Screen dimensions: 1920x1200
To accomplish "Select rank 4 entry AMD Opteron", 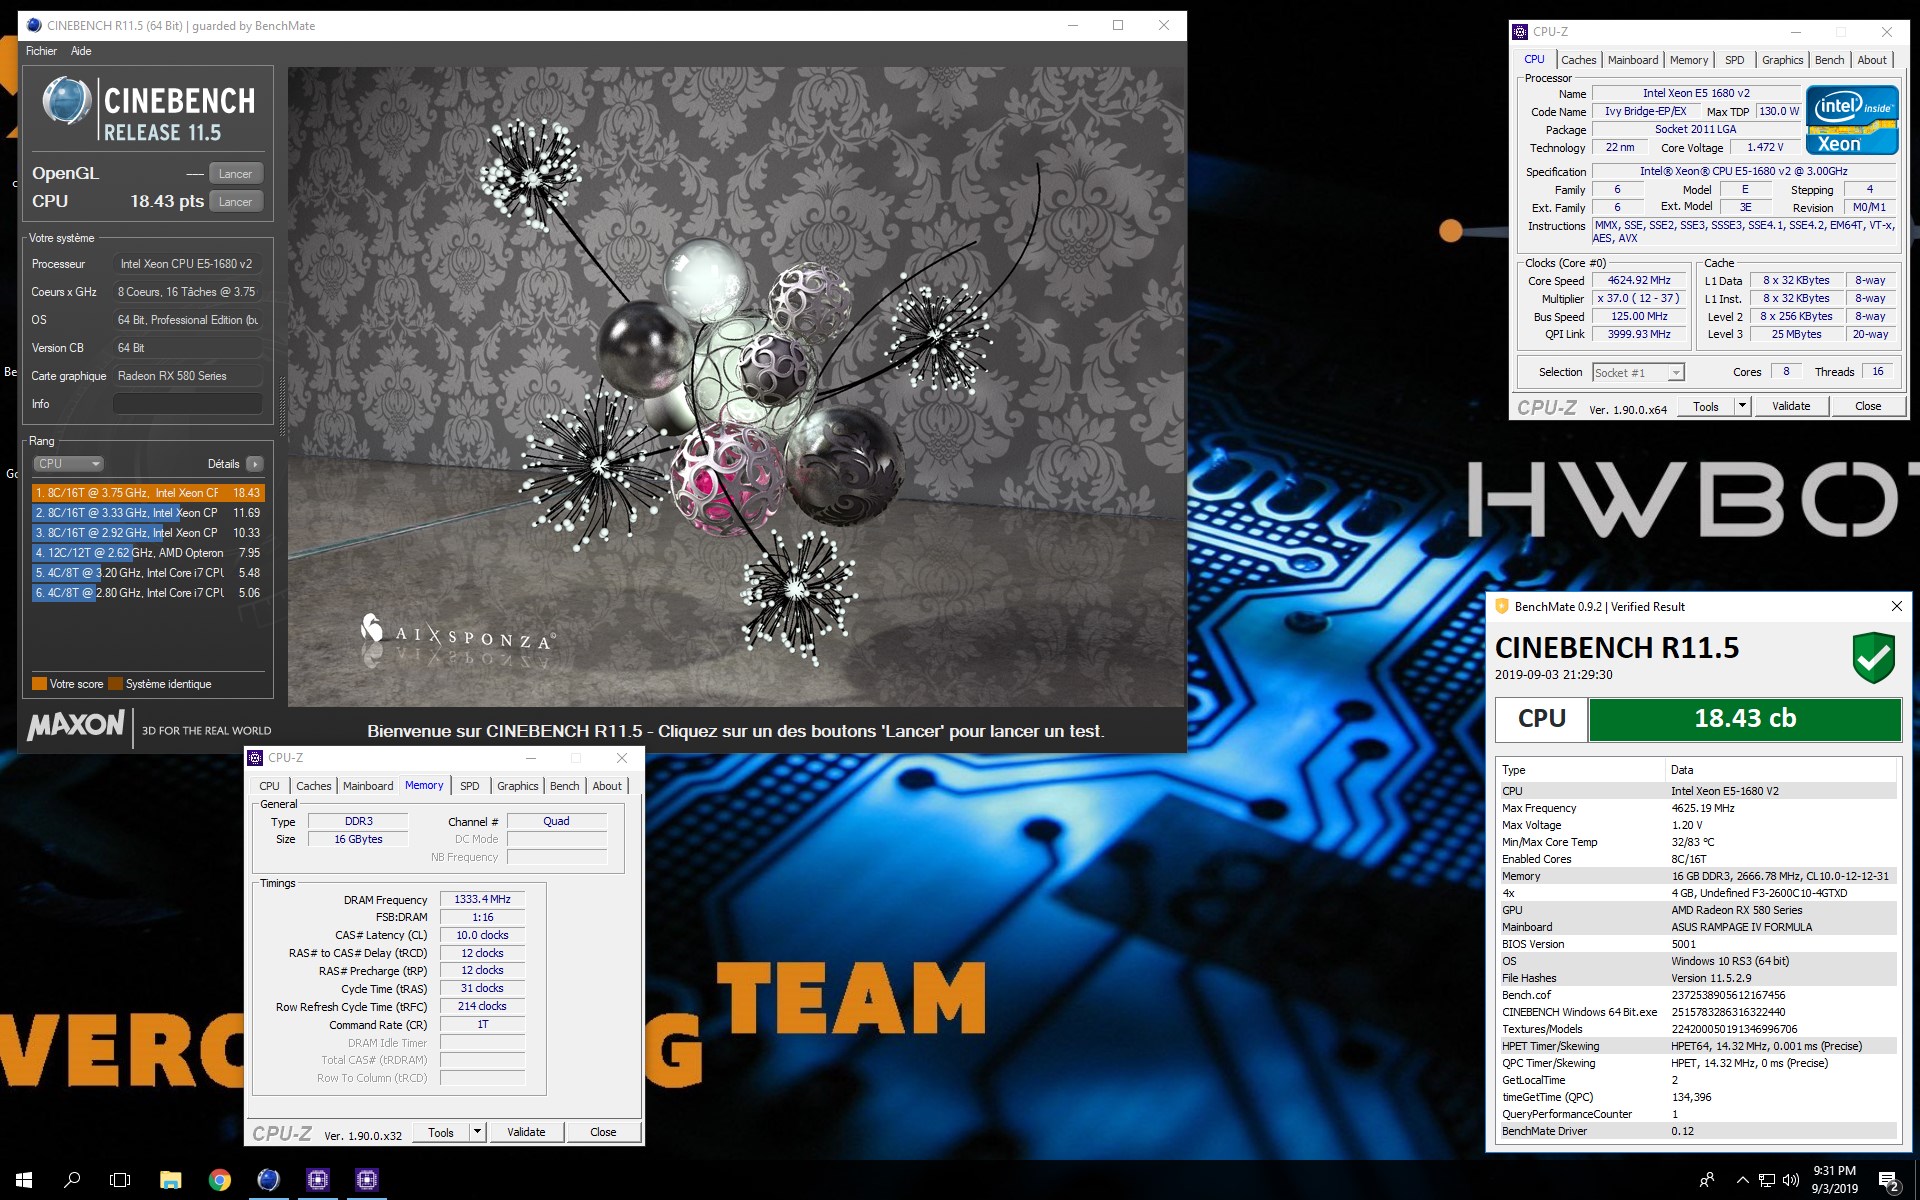I will pos(148,553).
